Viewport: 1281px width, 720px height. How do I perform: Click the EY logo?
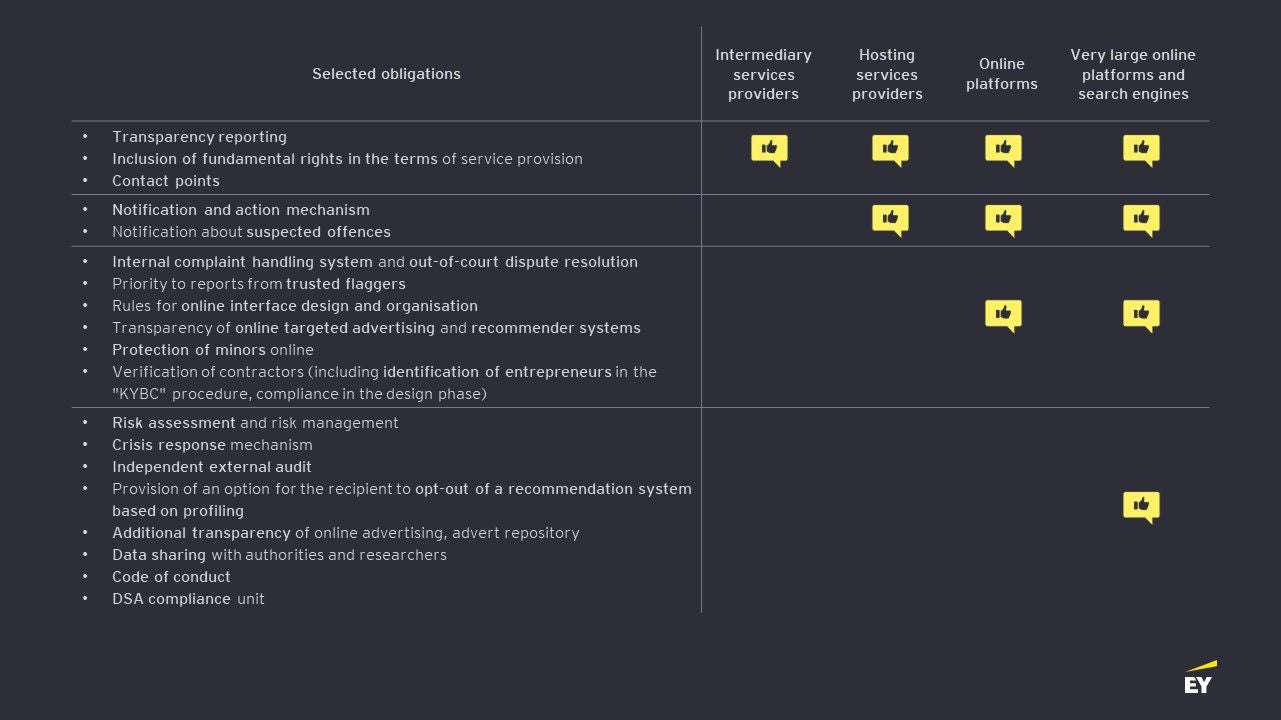[1199, 678]
